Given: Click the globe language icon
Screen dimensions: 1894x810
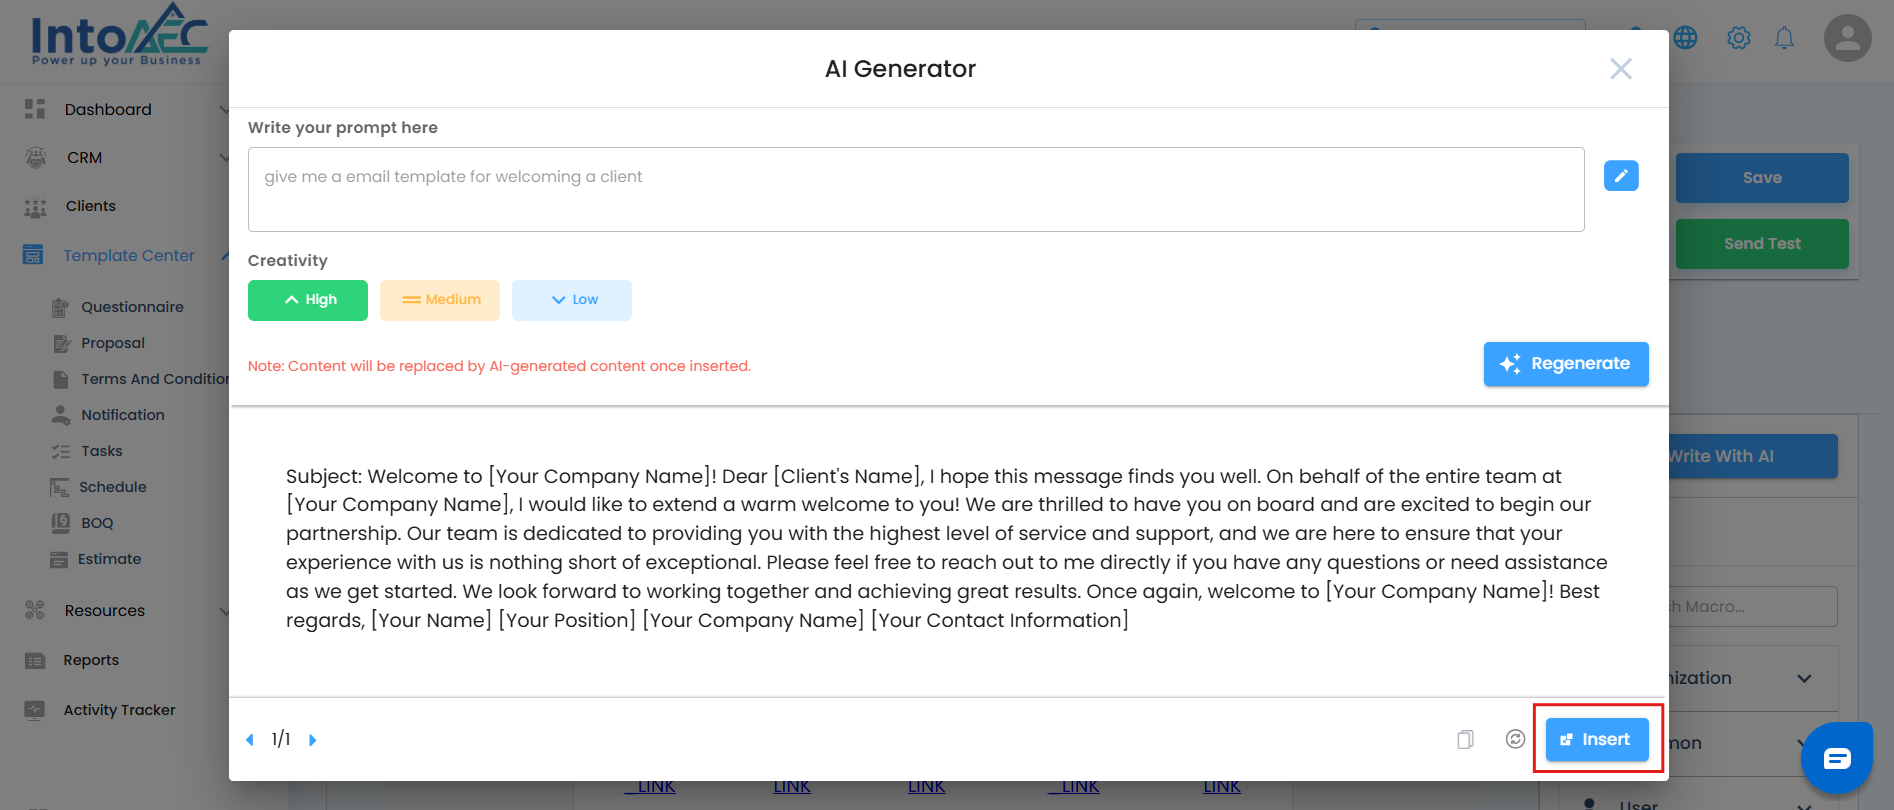Looking at the screenshot, I should 1686,38.
